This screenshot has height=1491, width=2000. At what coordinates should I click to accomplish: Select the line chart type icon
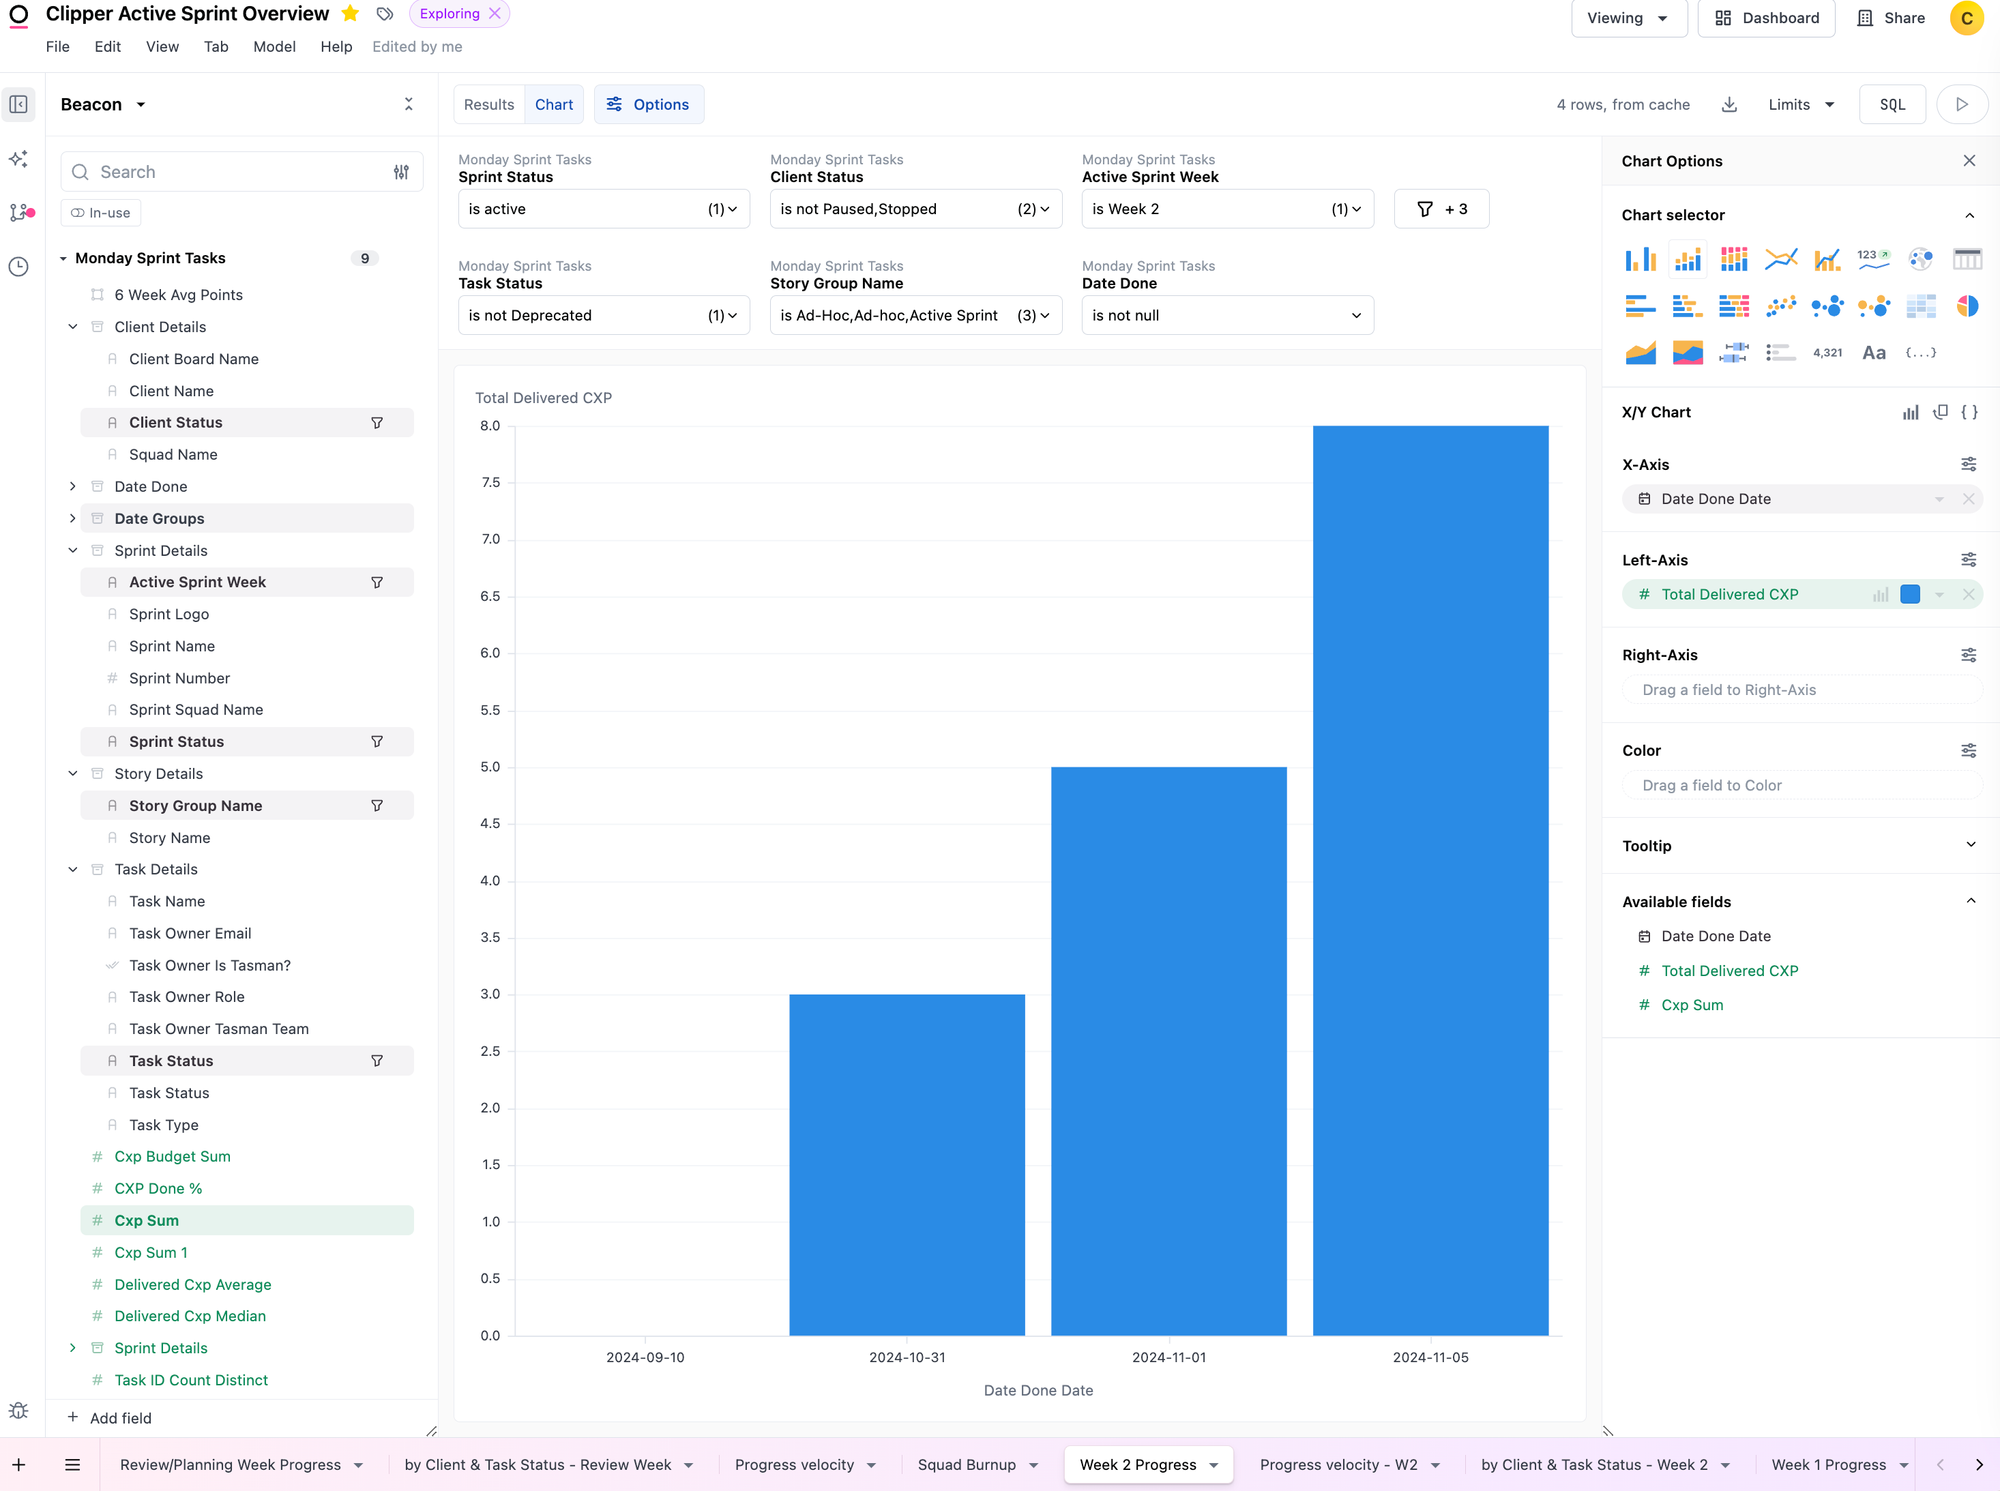pos(1780,260)
